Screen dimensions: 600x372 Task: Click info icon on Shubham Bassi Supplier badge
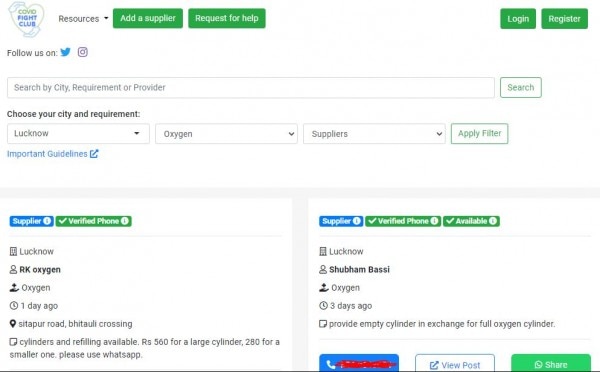357,221
